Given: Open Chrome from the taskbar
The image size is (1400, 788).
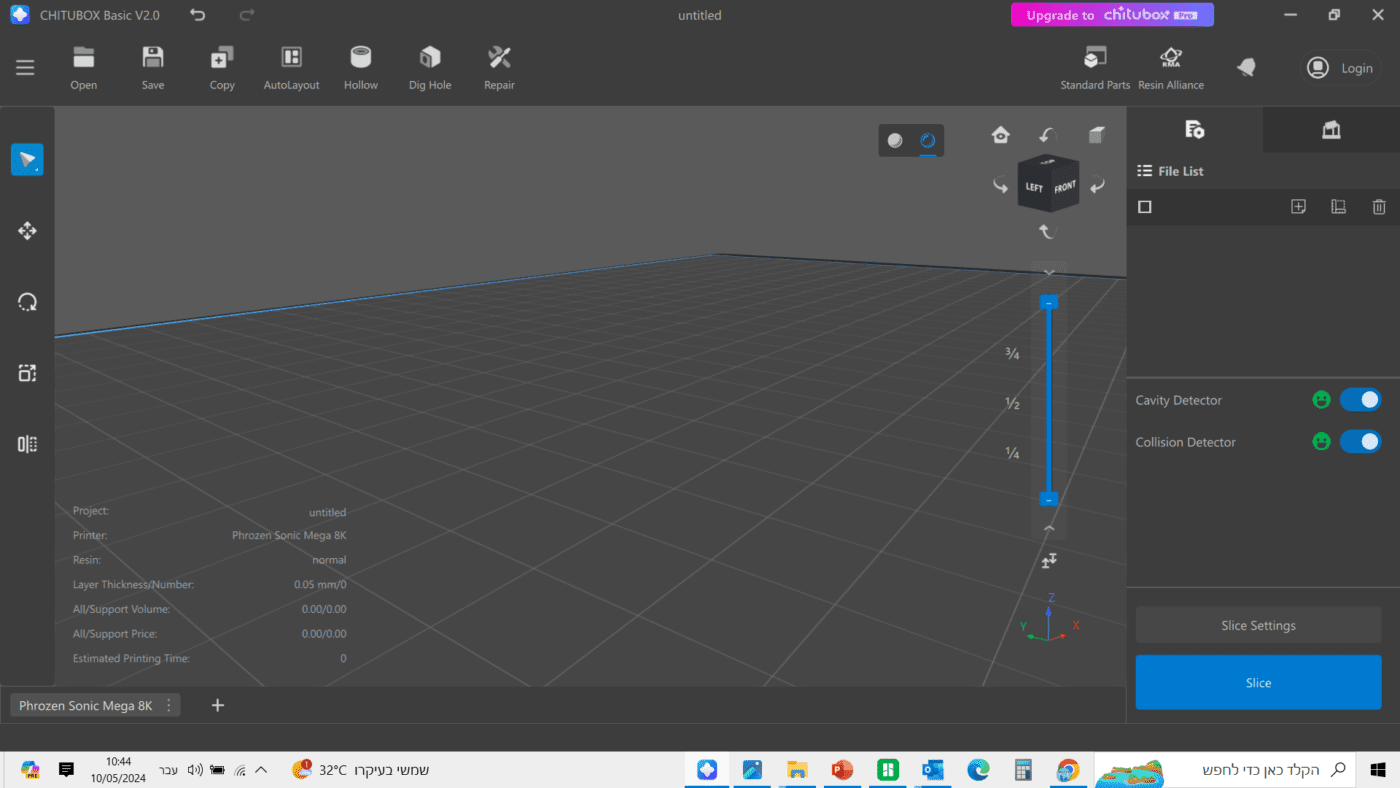Looking at the screenshot, I should [x=1068, y=770].
